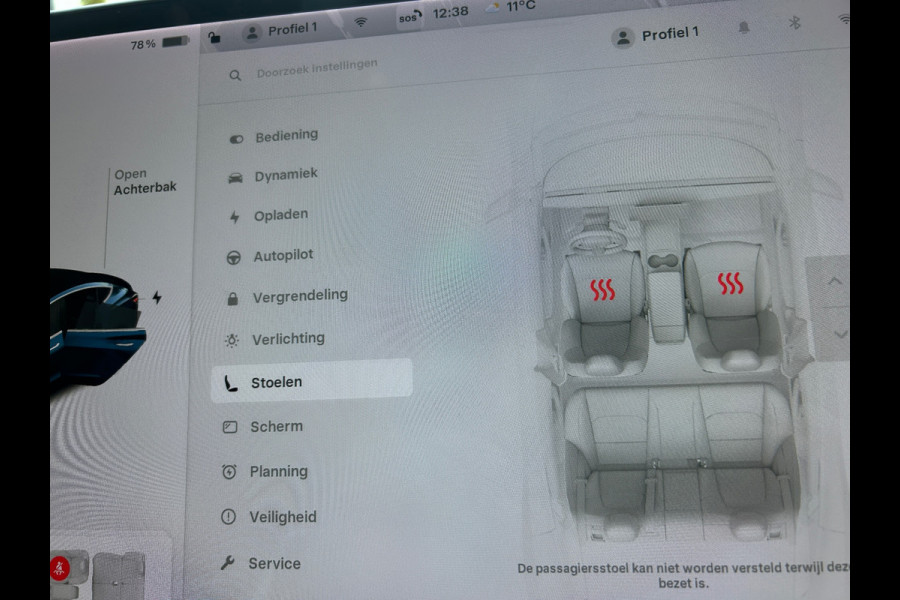
Task: Enable rear left seat heating
Action: coord(620,460)
